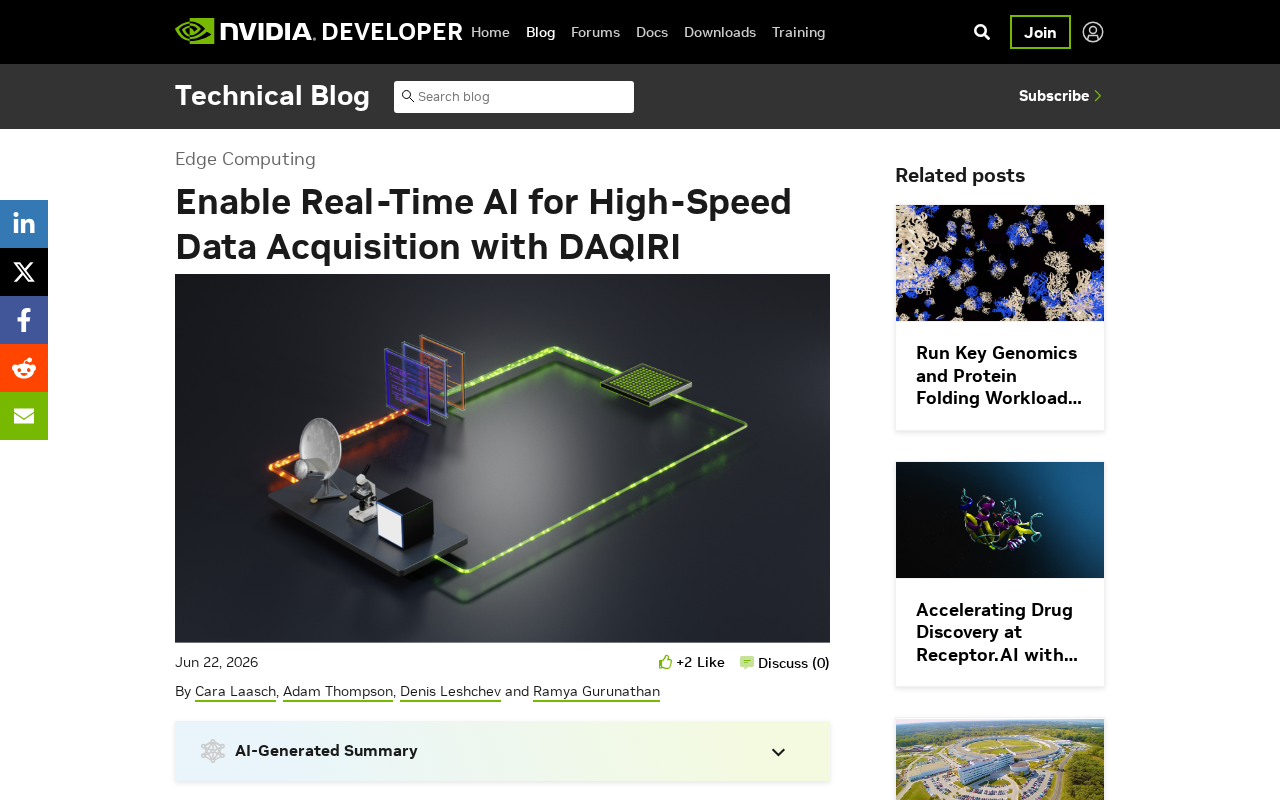Click Subscribe link

(1060, 96)
